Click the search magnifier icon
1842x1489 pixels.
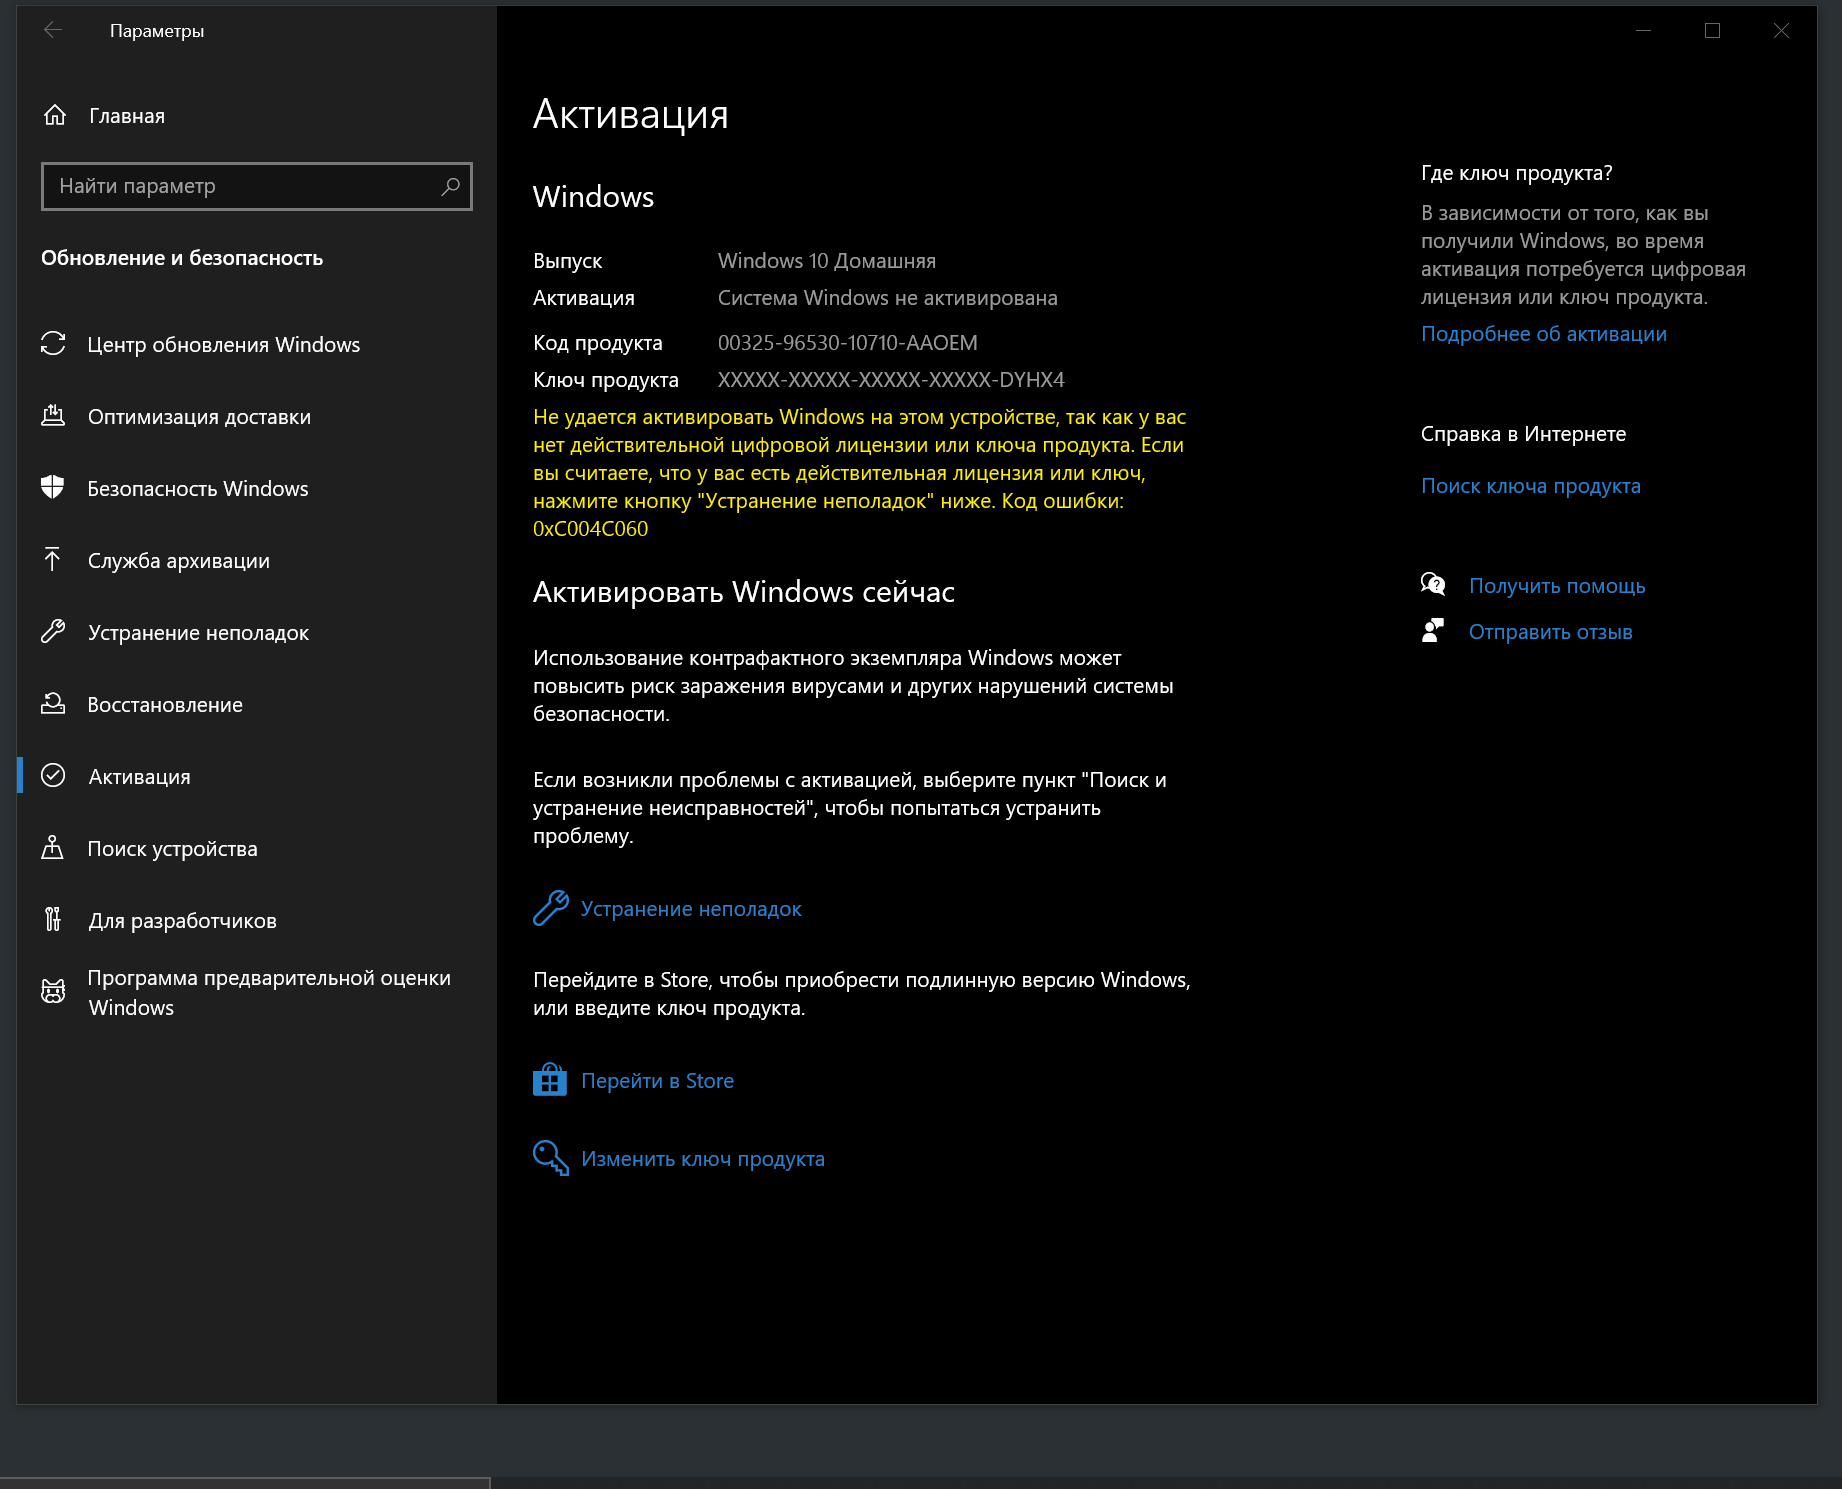coord(451,186)
